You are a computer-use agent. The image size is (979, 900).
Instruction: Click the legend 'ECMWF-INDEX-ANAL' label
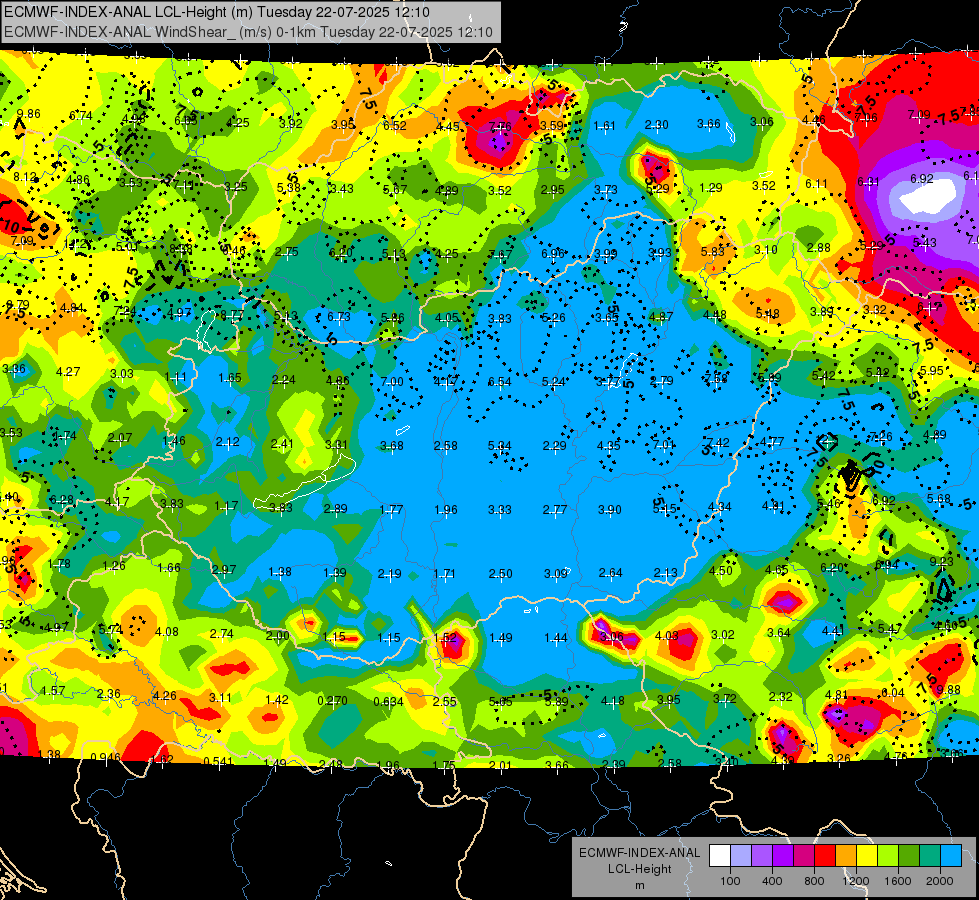coord(639,853)
